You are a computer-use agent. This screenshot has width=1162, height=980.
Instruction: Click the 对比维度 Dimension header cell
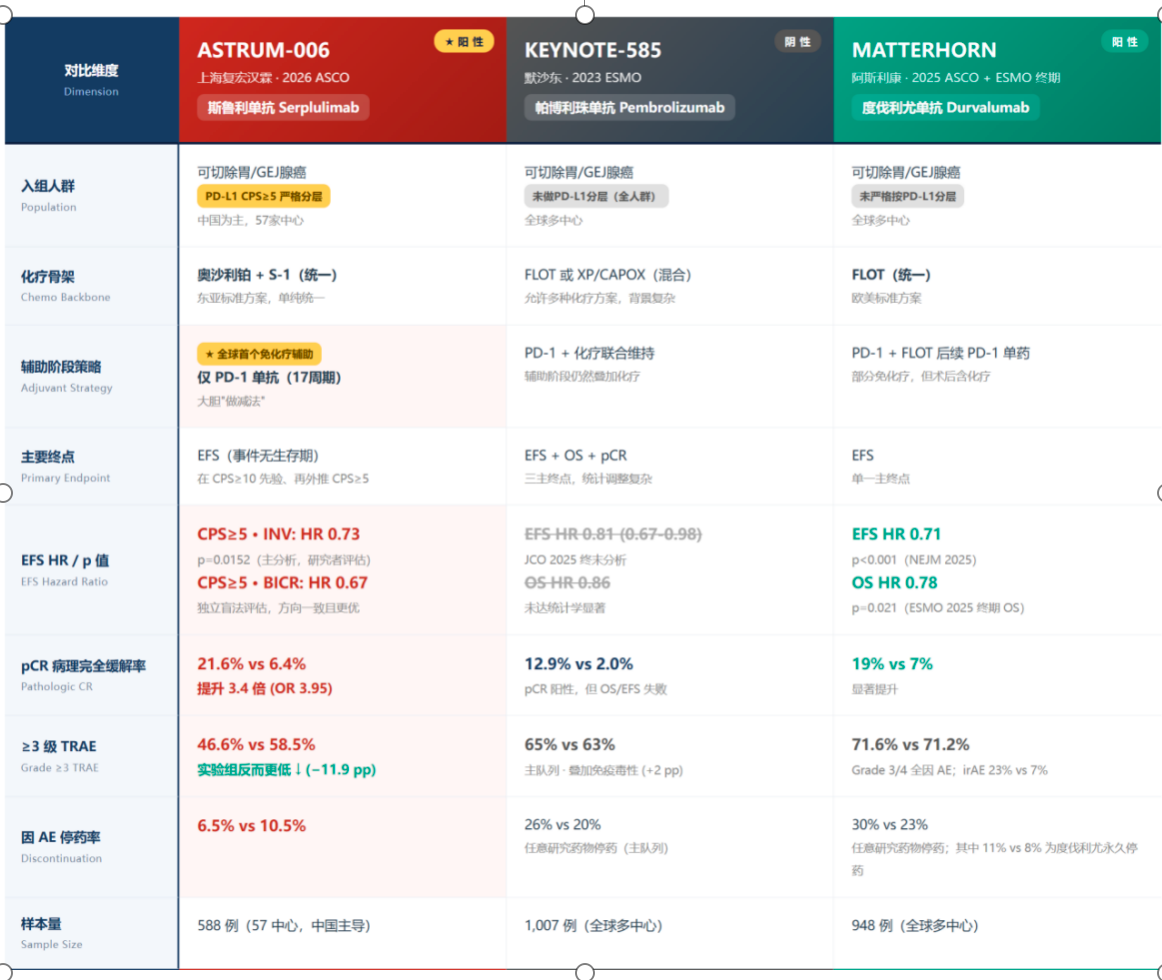pyautogui.click(x=91, y=79)
